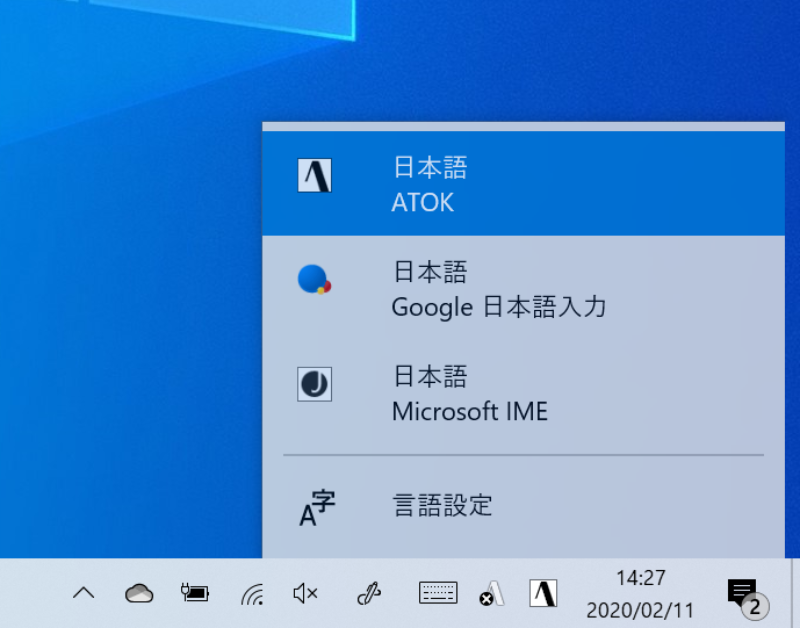Click Show desktop strip at taskbar edge
Image resolution: width=800 pixels, height=628 pixels.
pos(795,593)
